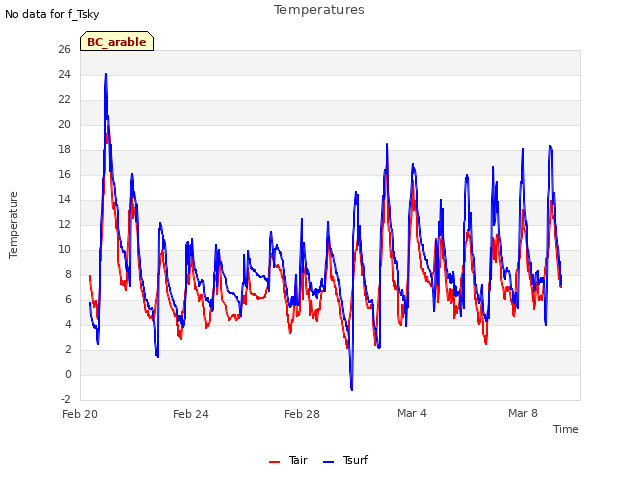The image size is (640, 480).
Task: Click the 6 y-axis tick label
Action: (x=68, y=300)
